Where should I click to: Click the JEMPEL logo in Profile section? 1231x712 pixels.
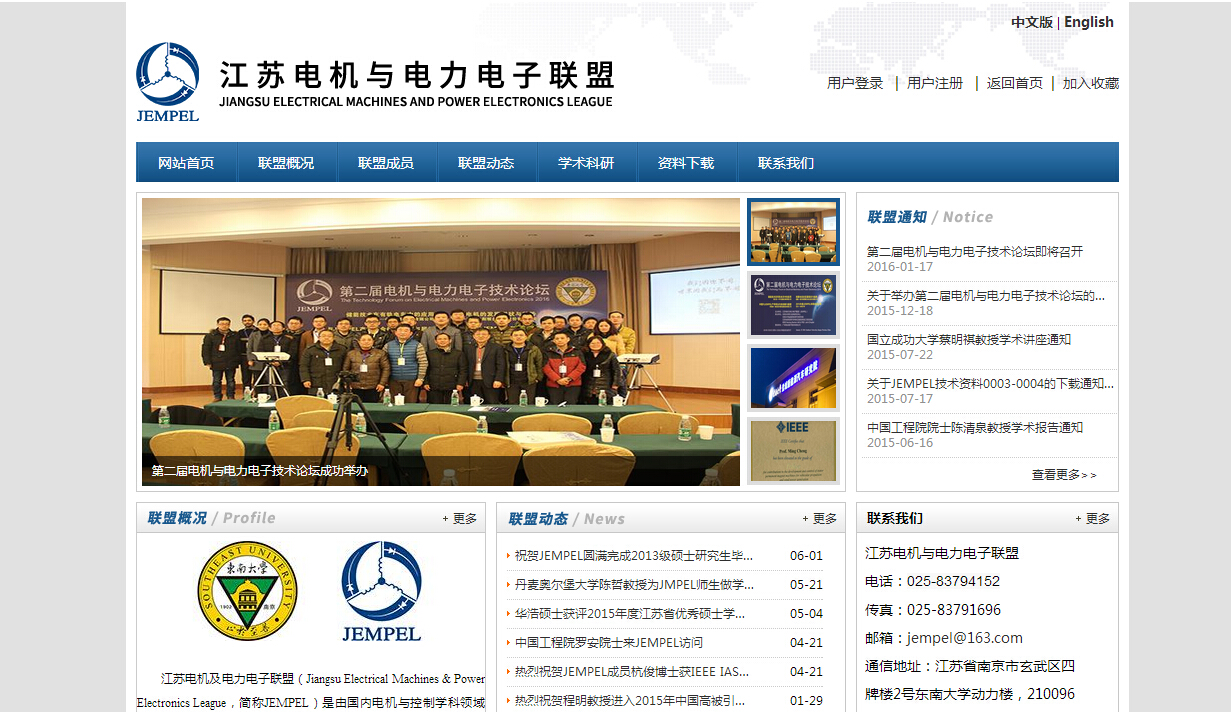point(381,591)
